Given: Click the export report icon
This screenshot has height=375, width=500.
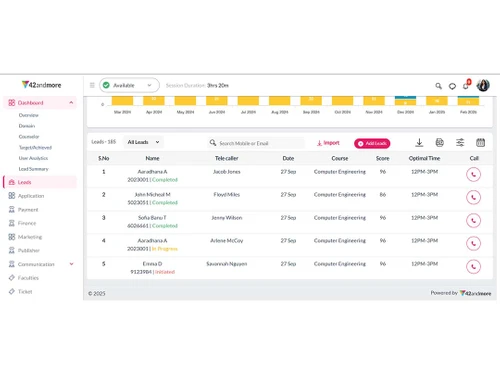Looking at the screenshot, I should (x=440, y=143).
